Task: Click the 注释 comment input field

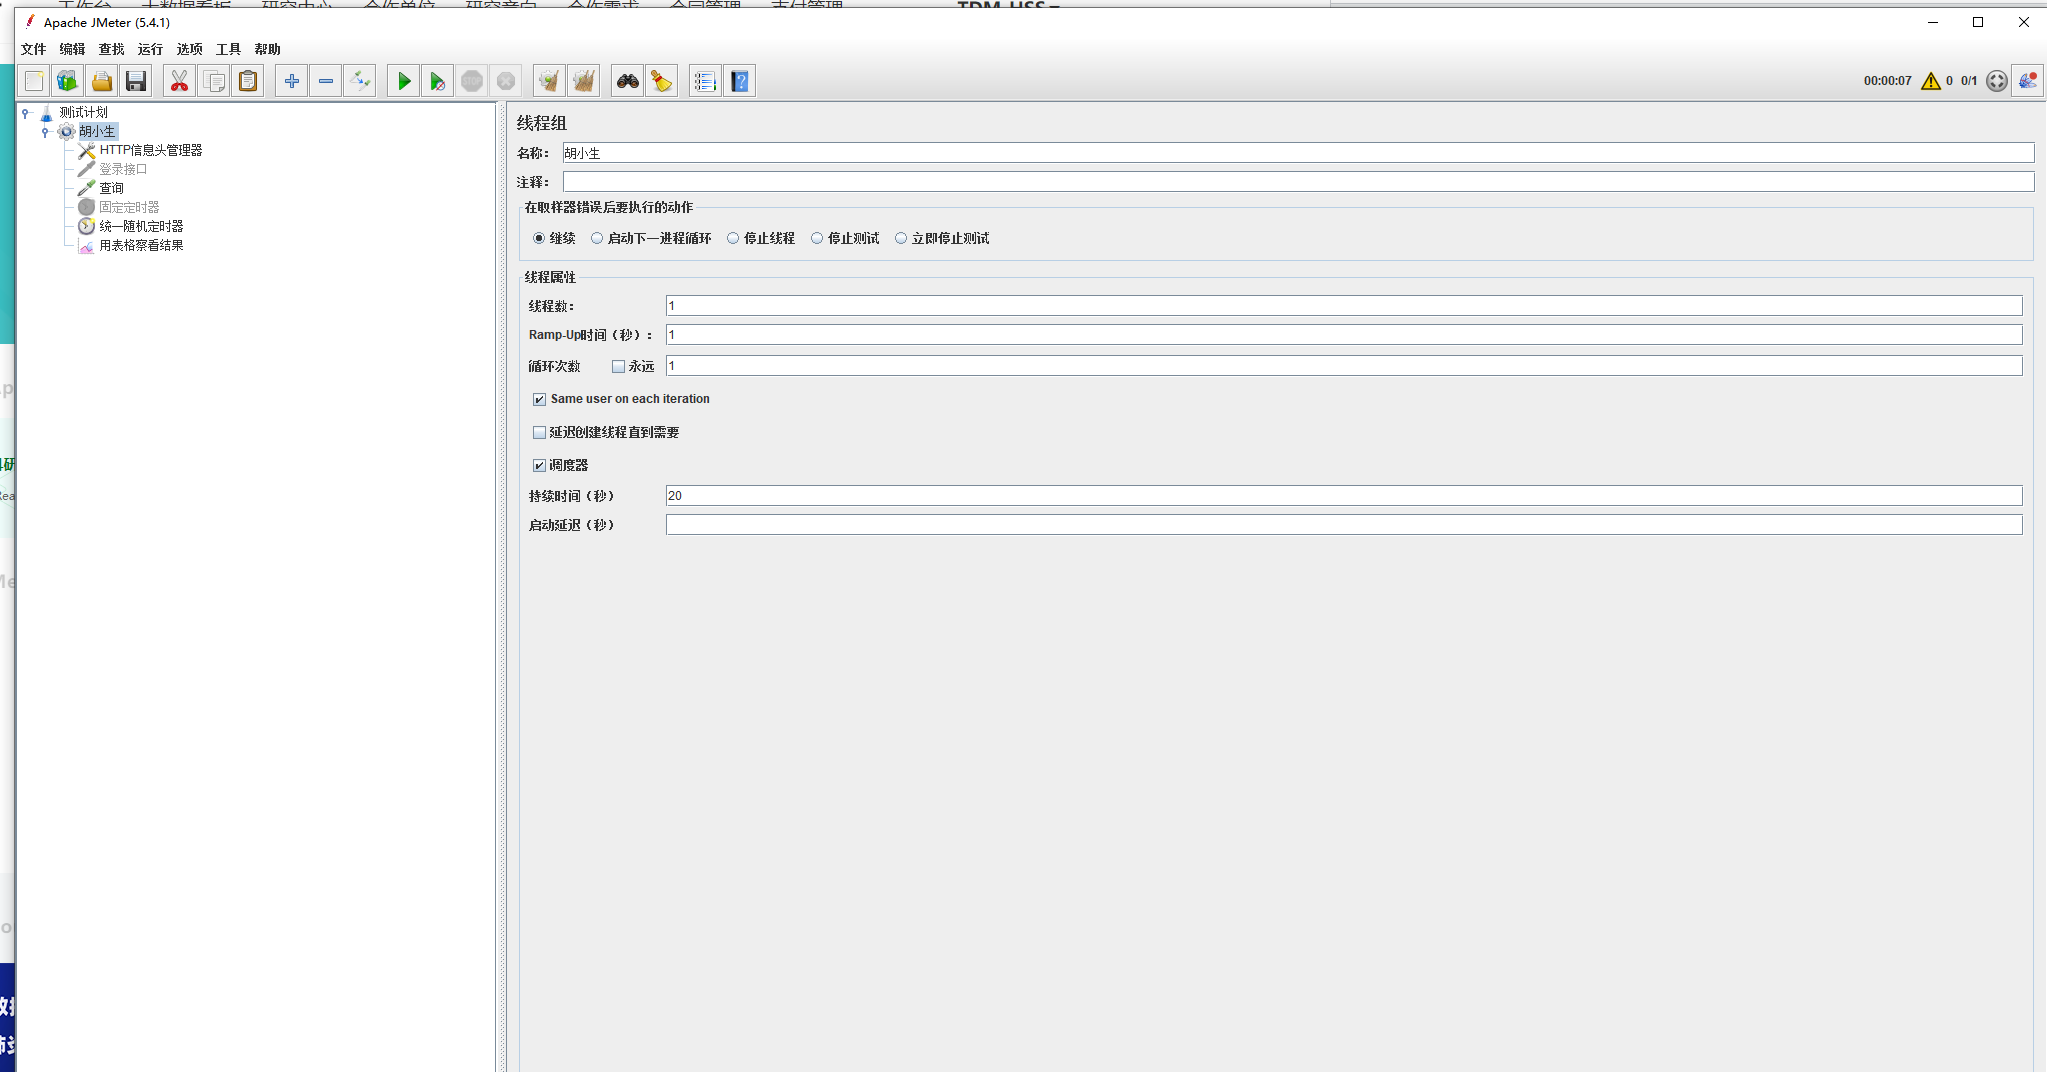Action: tap(1298, 182)
